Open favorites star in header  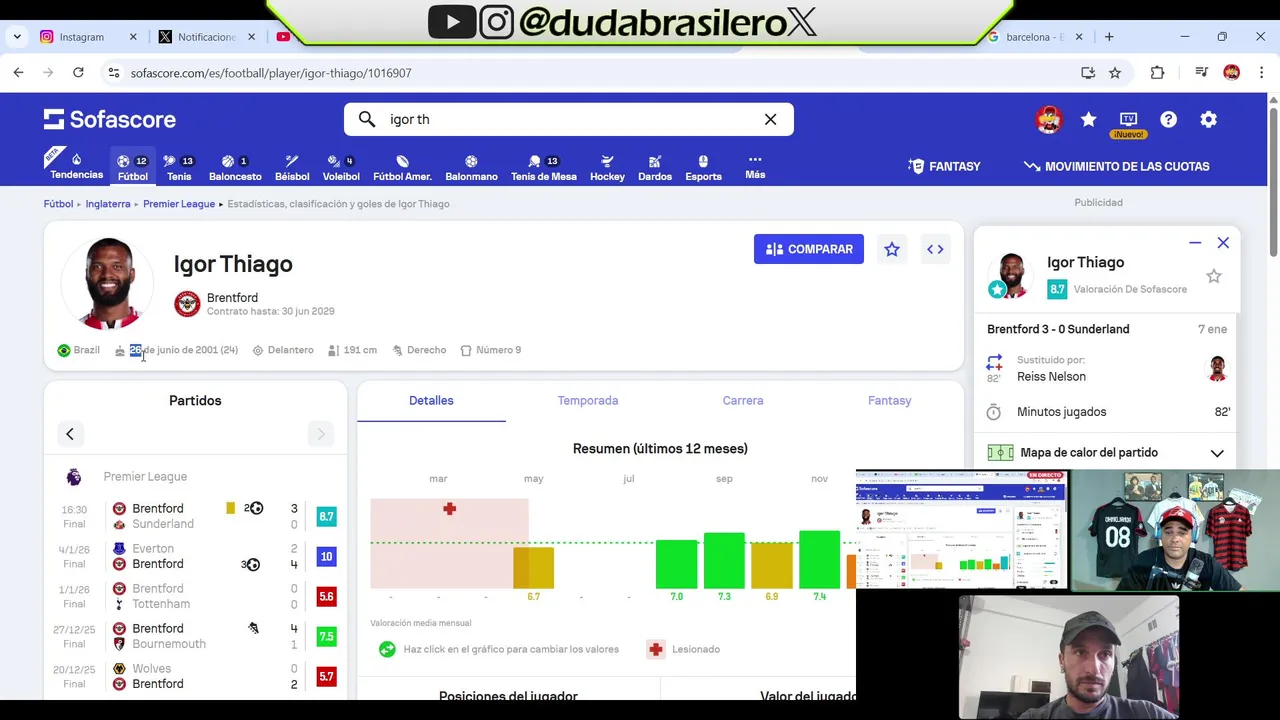point(1088,119)
